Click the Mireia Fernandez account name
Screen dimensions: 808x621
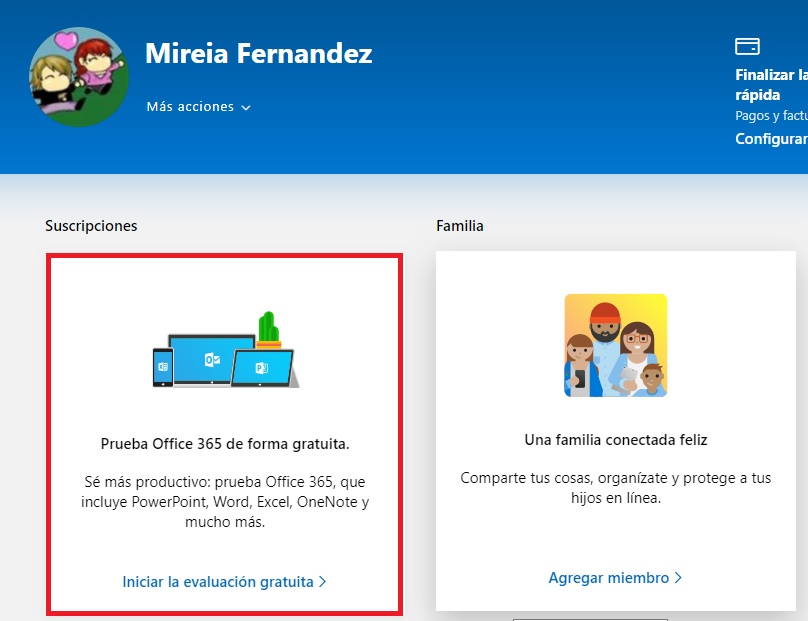coord(259,53)
